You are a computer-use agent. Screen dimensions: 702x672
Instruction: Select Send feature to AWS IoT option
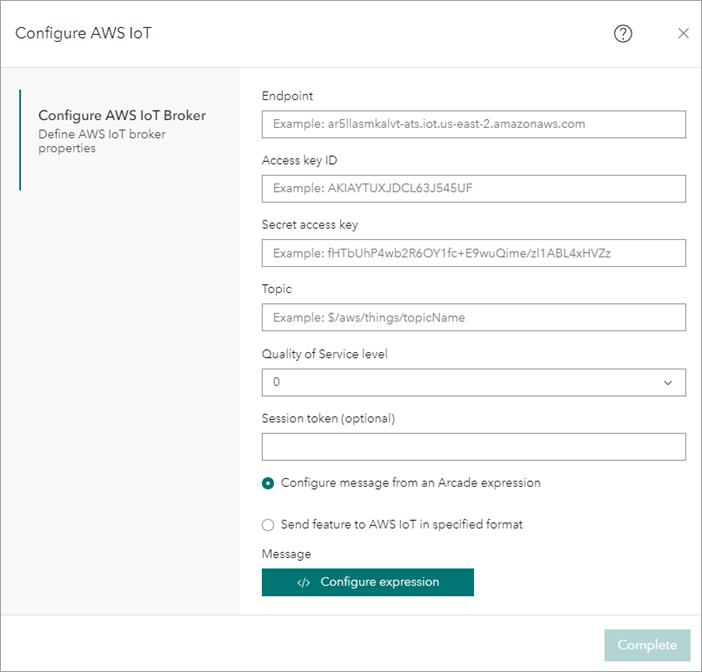coord(268,525)
